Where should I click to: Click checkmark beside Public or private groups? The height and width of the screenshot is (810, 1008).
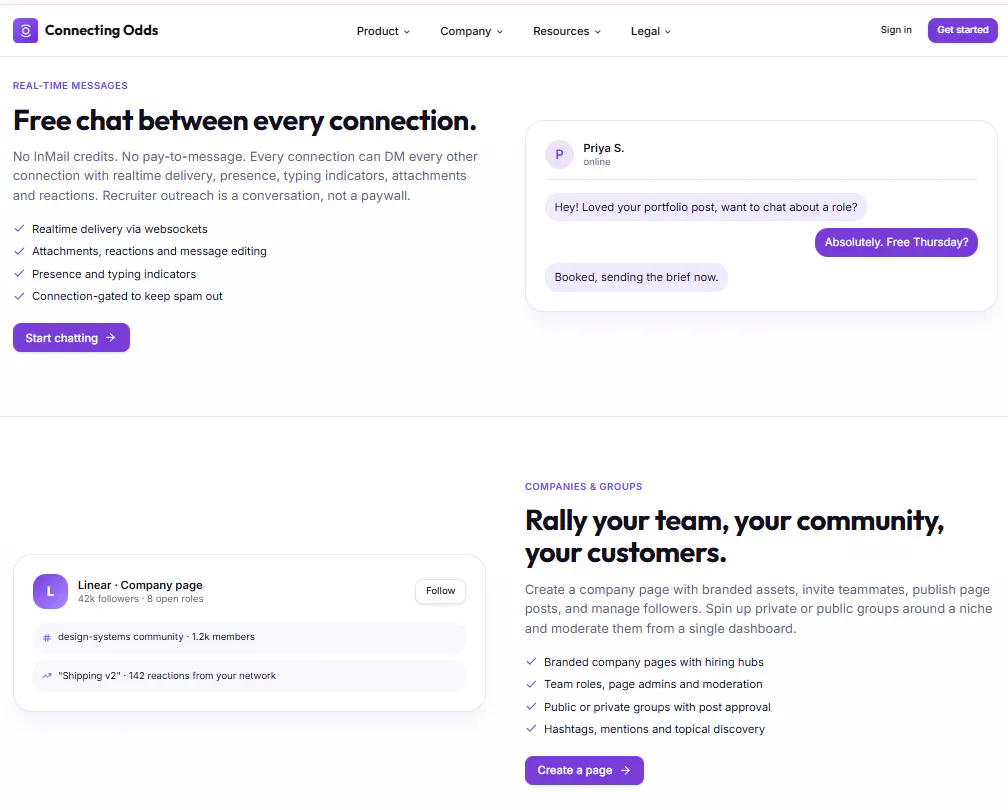pyautogui.click(x=531, y=706)
